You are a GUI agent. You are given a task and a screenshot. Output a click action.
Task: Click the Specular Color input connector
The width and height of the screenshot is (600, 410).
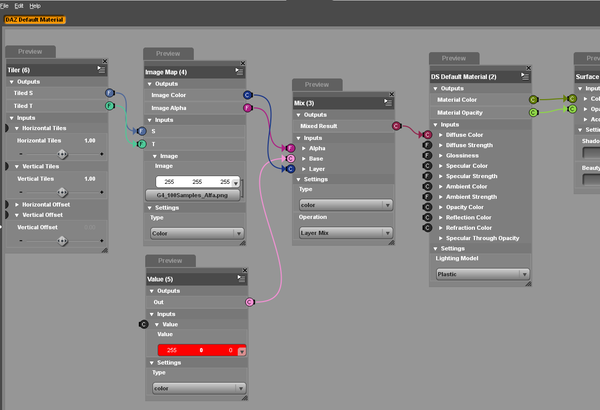(x=427, y=166)
